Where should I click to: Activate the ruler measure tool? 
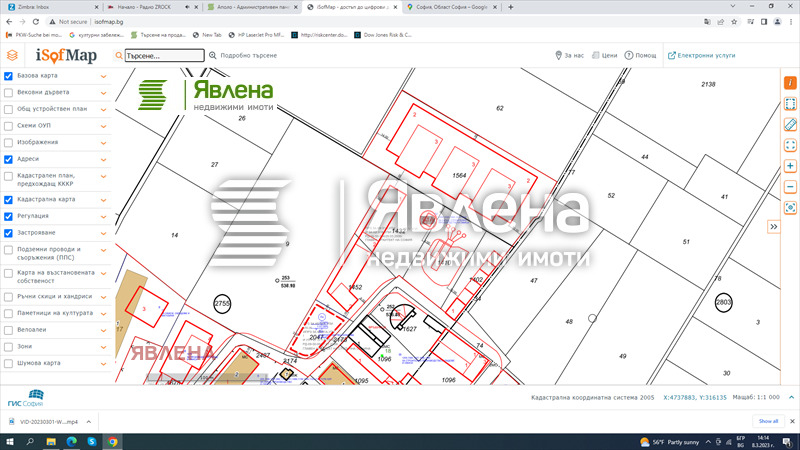[790, 124]
